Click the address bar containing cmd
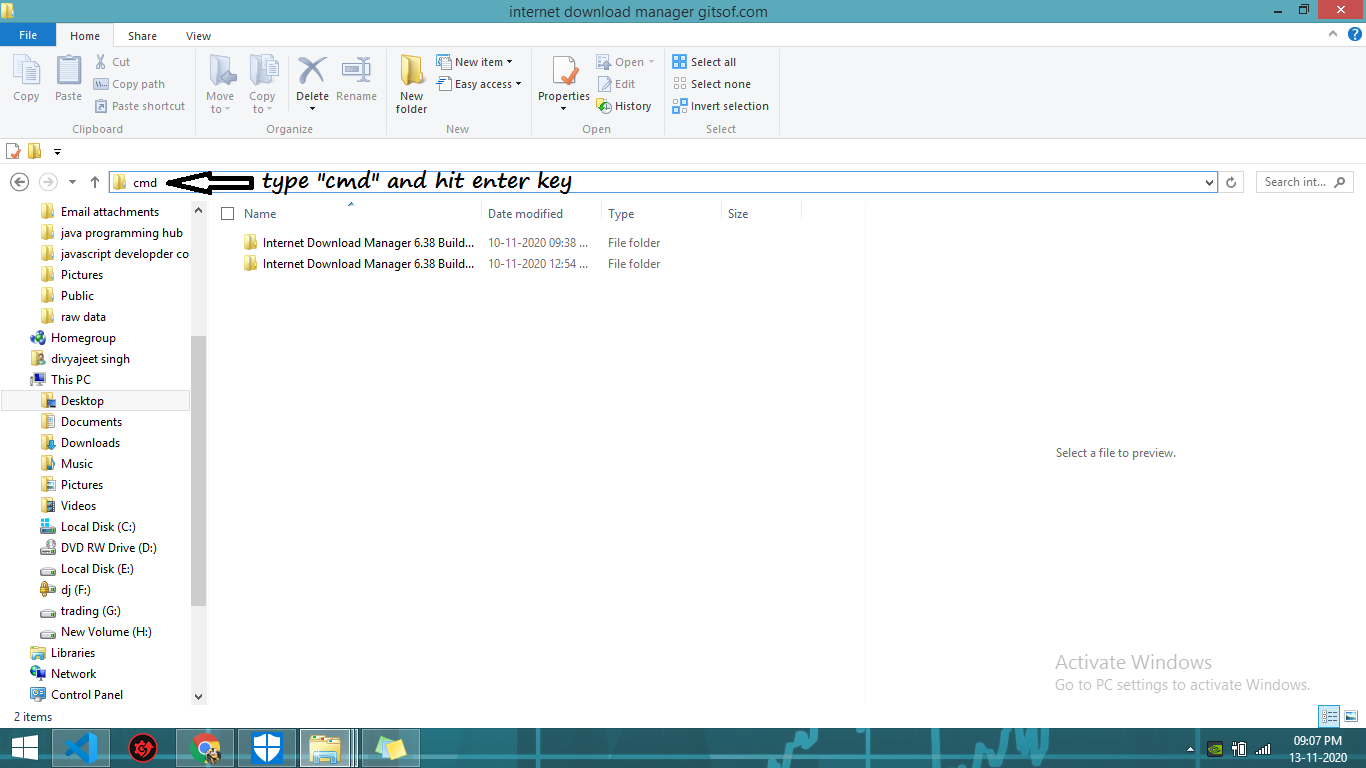This screenshot has width=1366, height=768. coord(663,182)
